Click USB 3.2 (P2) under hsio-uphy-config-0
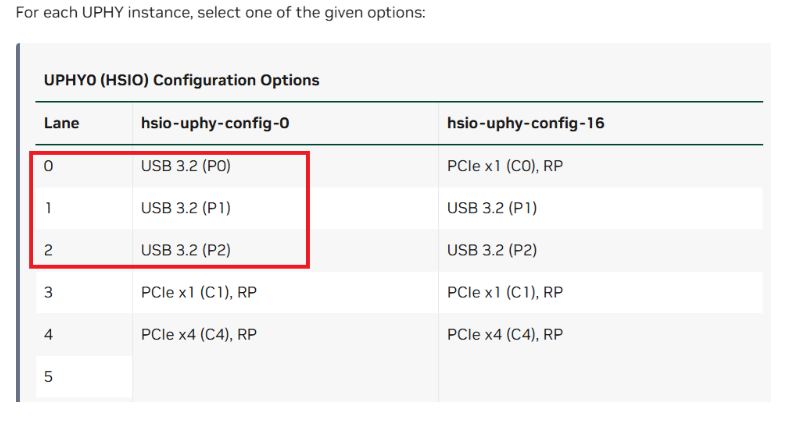Screen dimensions: 797x422 [186, 250]
